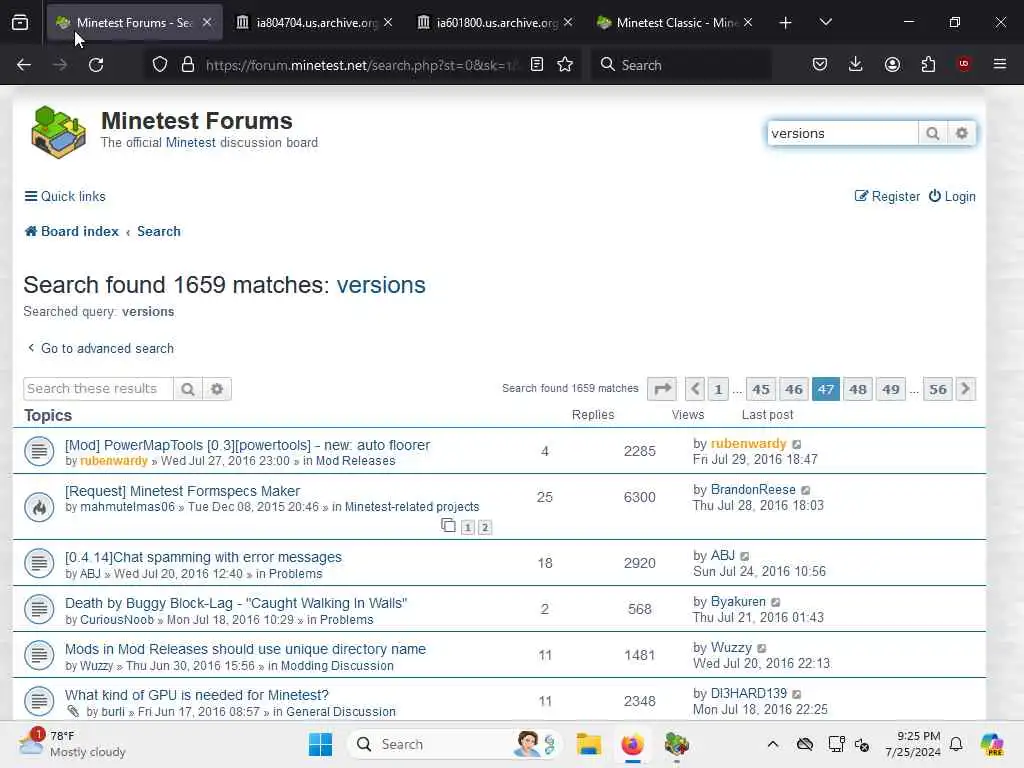Open PowerMapTools powertools topic

point(247,445)
